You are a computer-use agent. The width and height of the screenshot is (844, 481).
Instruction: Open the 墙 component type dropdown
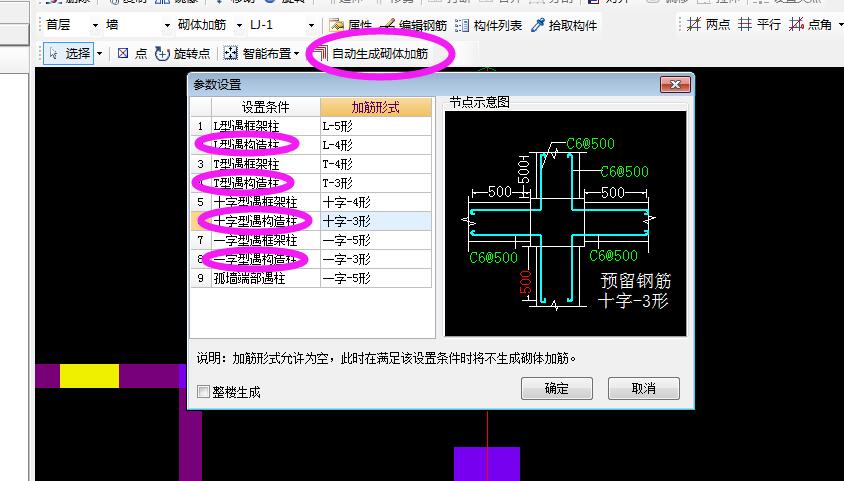point(166,25)
